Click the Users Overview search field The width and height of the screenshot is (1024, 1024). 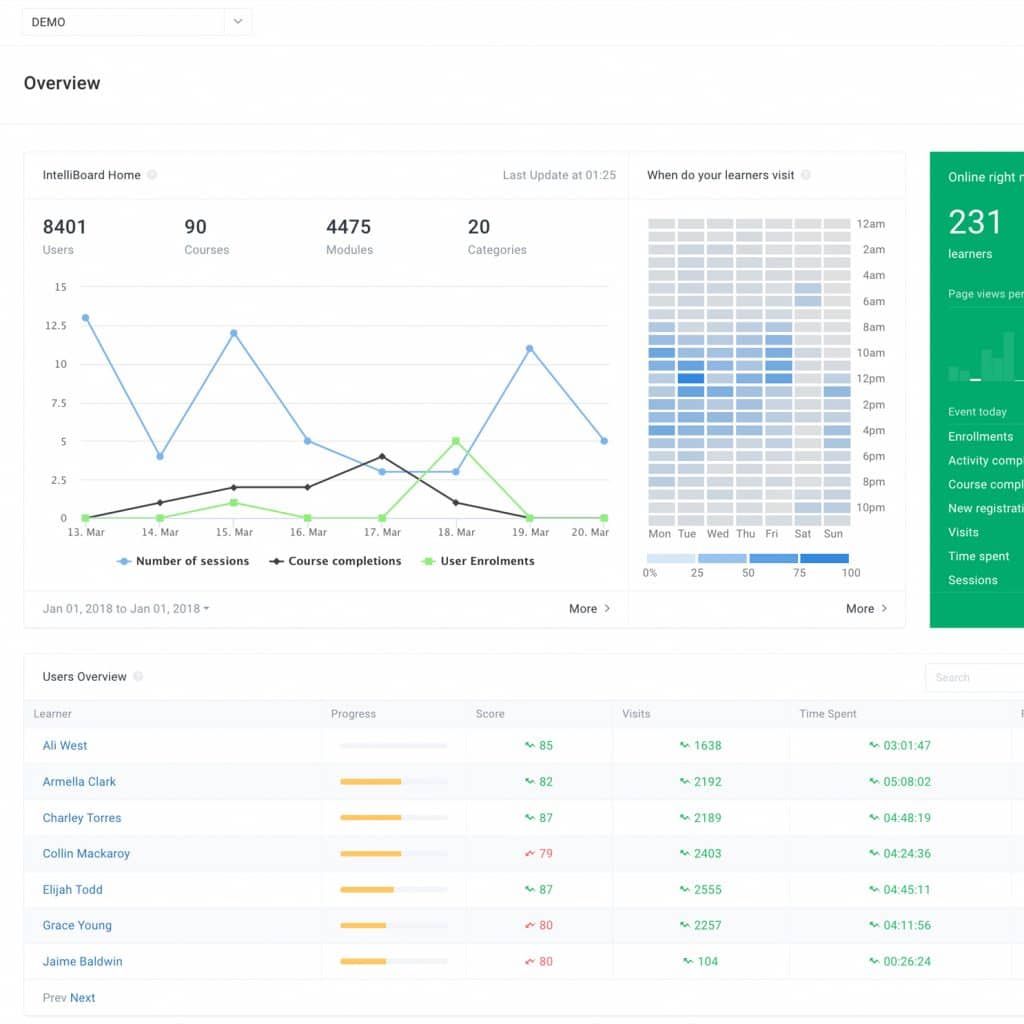[x=975, y=677]
